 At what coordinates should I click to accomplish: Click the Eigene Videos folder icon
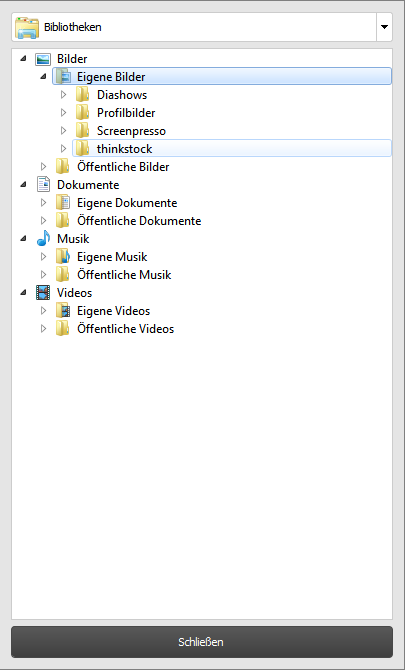(x=63, y=311)
